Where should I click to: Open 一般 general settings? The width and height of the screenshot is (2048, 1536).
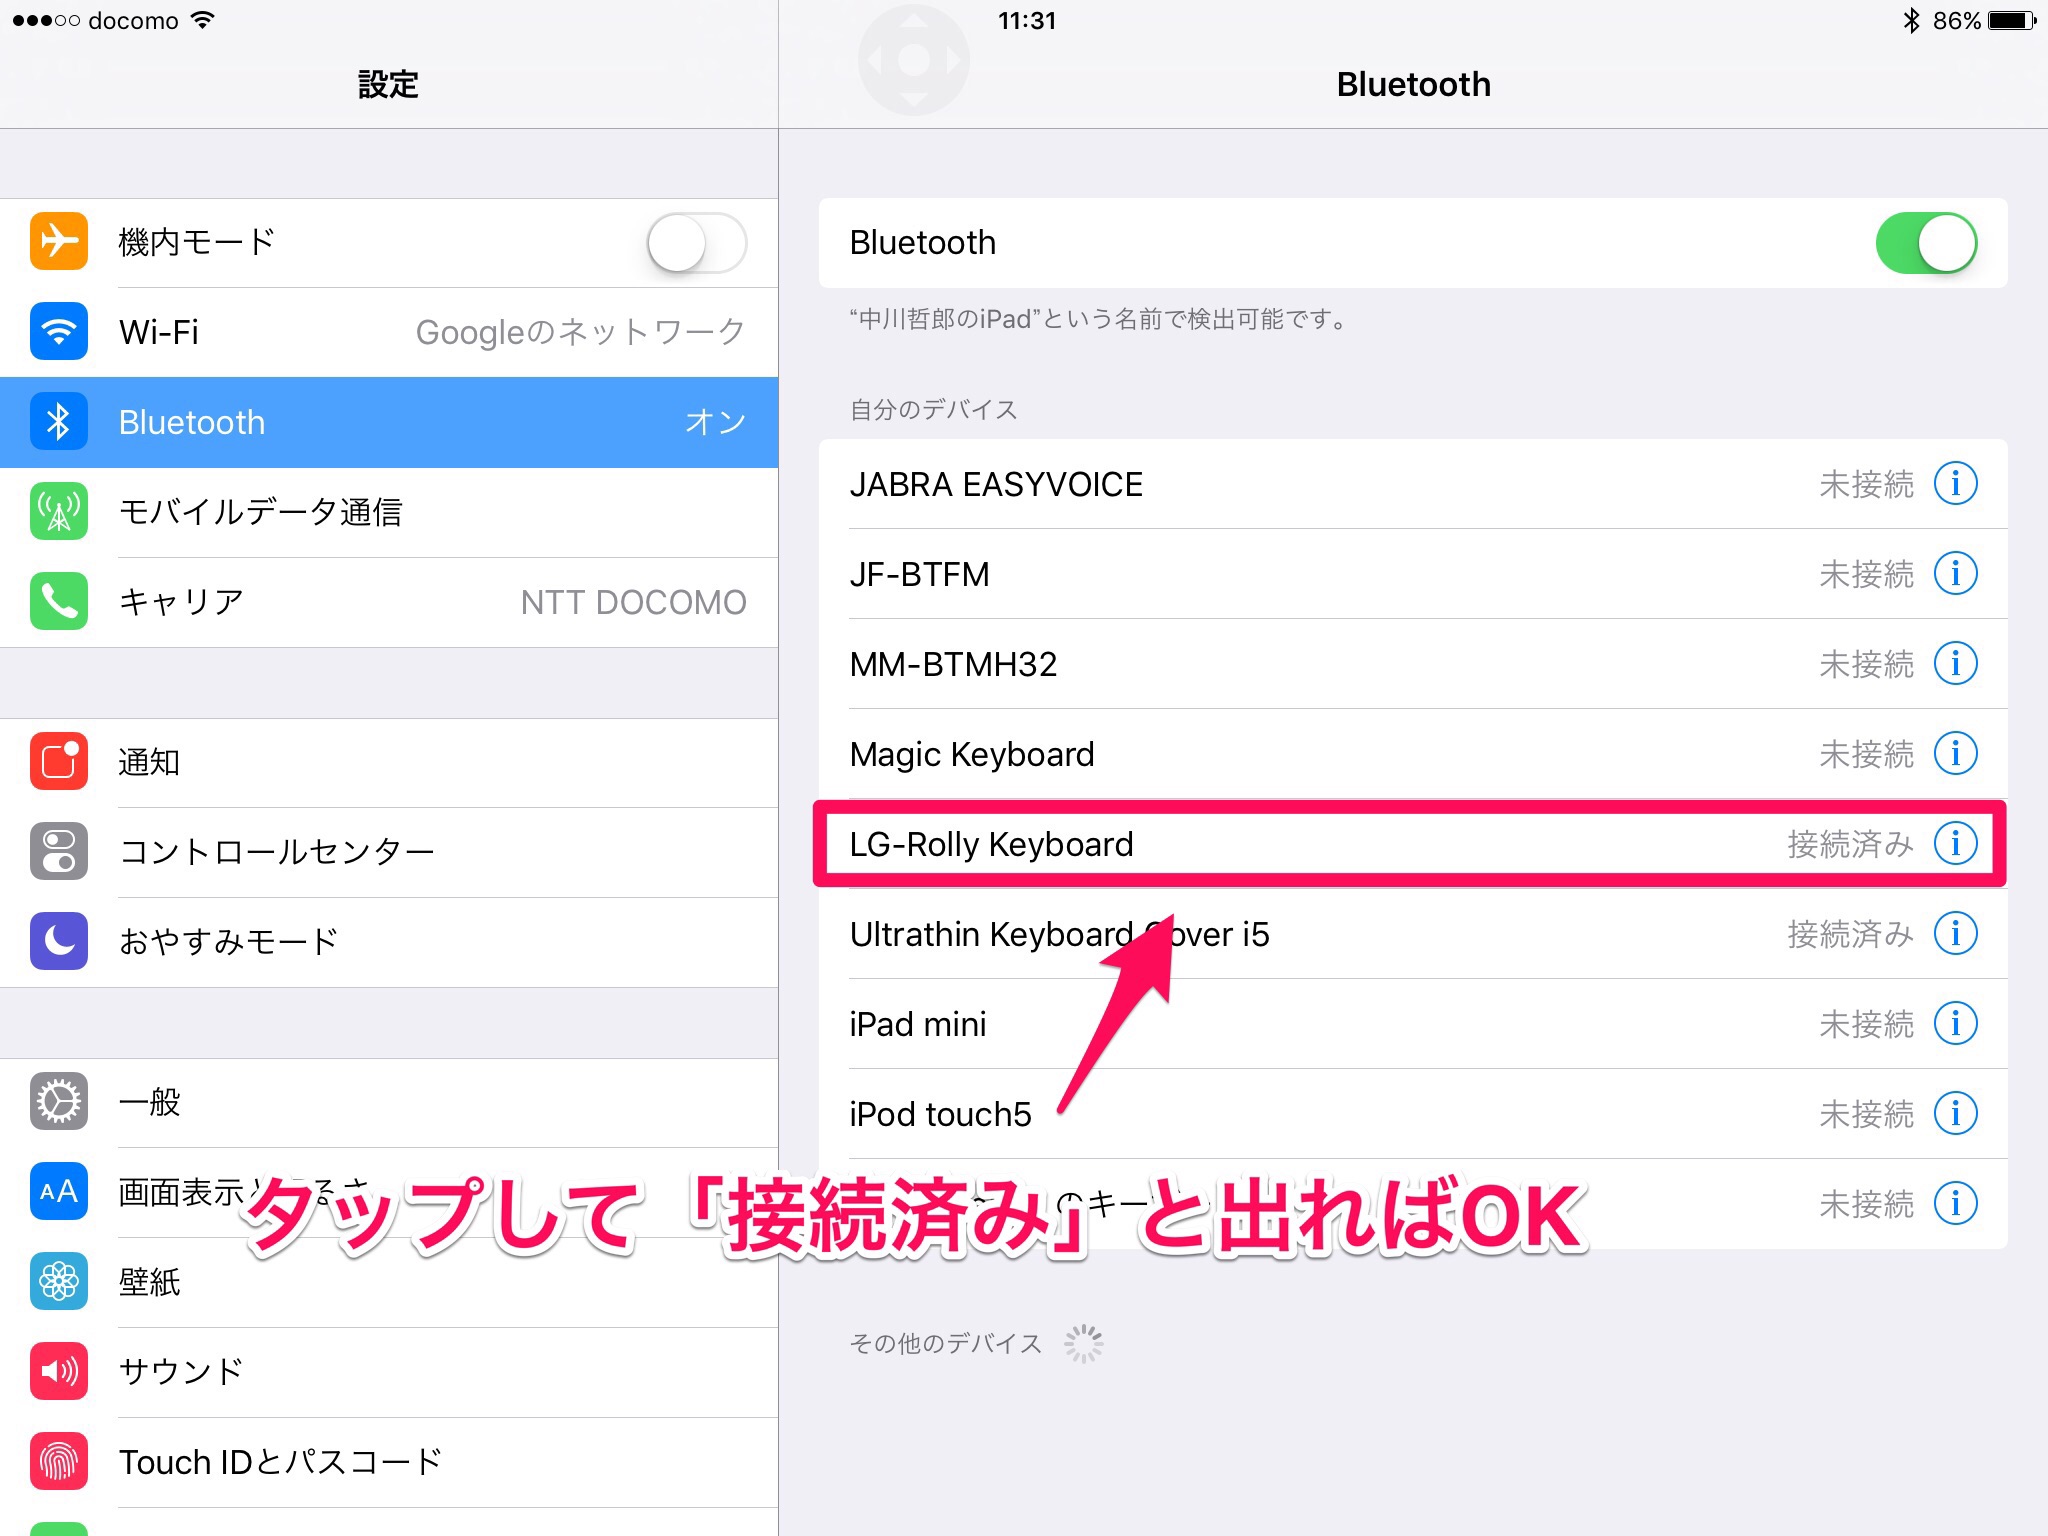(390, 1102)
